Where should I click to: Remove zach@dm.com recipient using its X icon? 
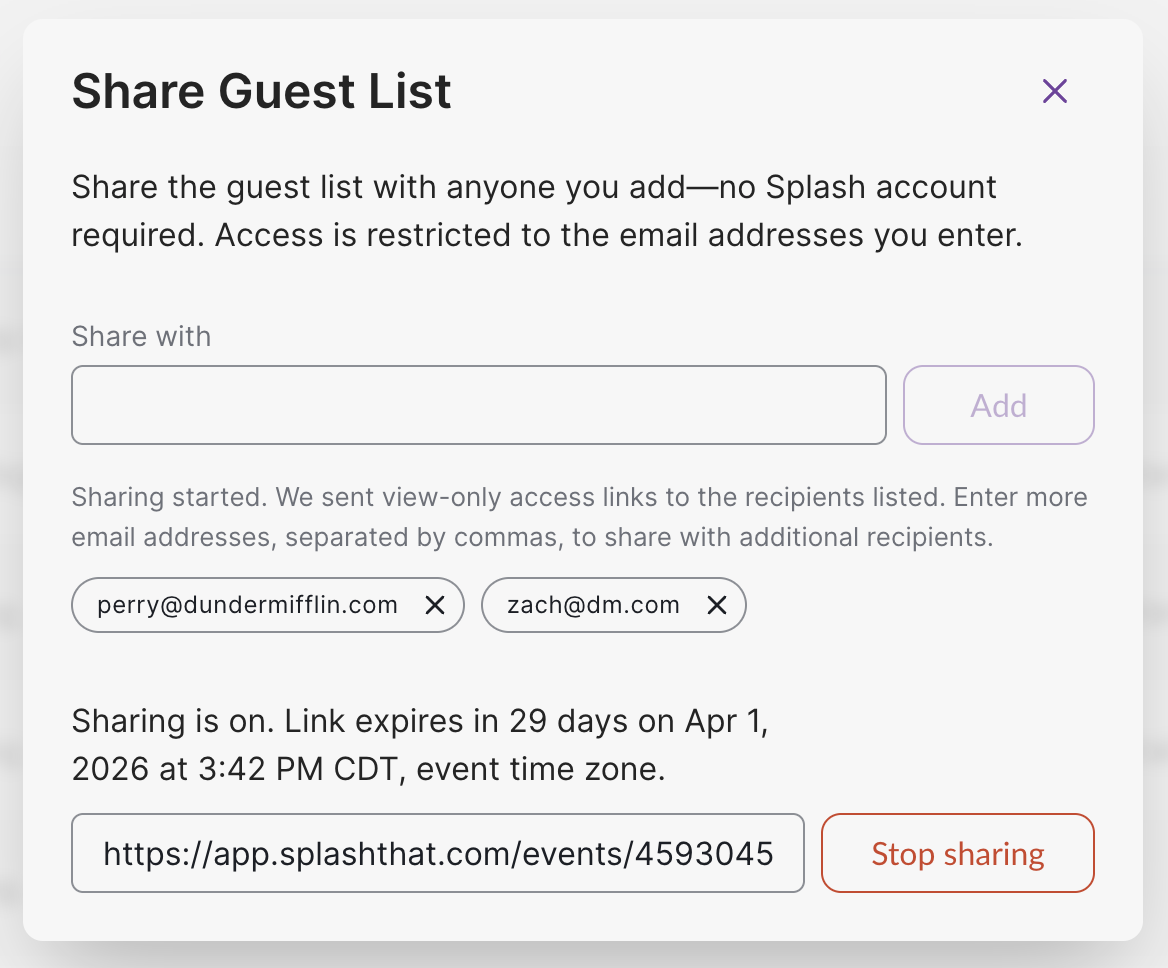(717, 605)
